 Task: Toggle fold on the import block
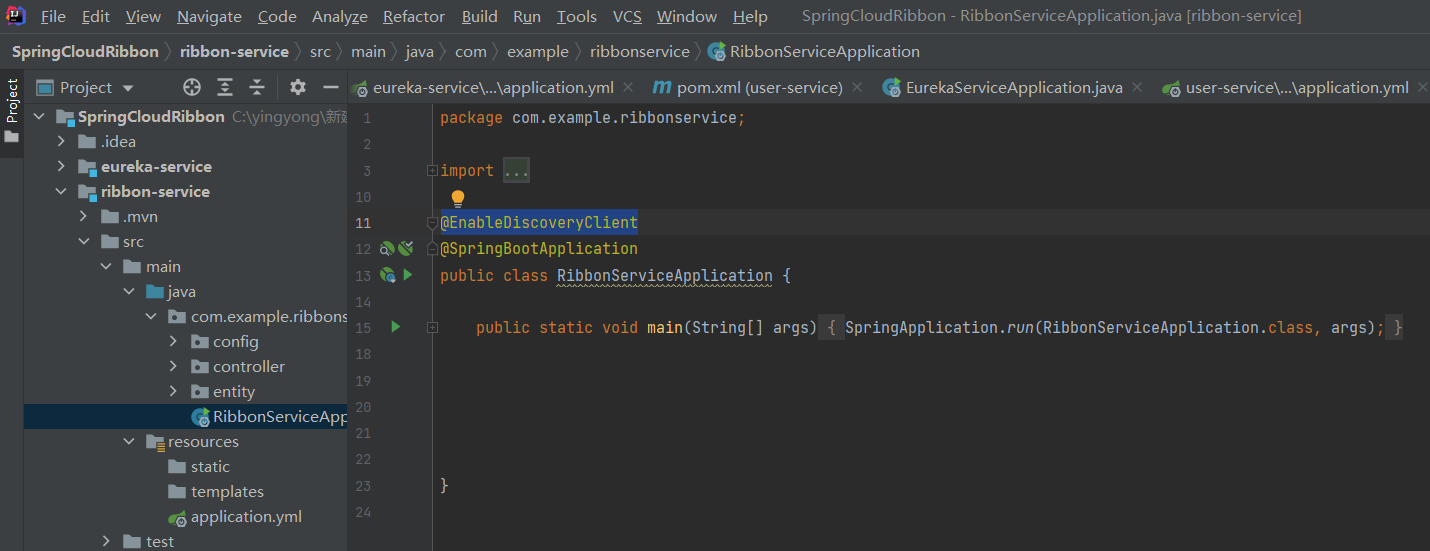point(432,171)
